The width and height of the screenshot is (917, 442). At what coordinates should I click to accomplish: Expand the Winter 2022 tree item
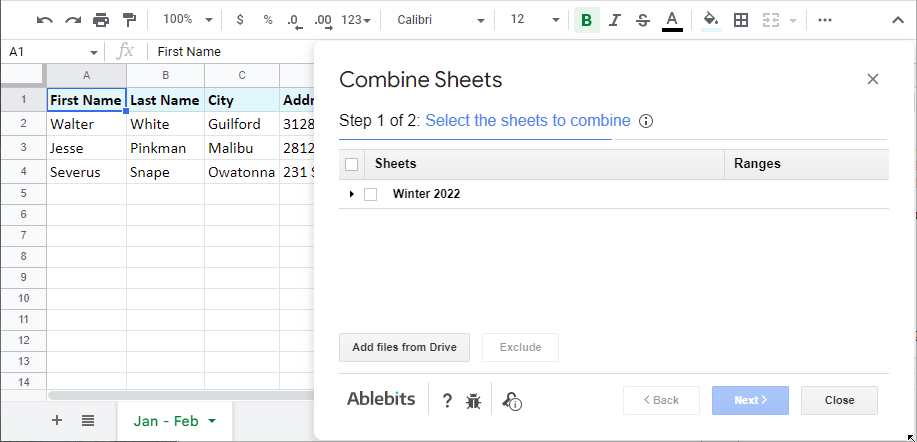(351, 194)
